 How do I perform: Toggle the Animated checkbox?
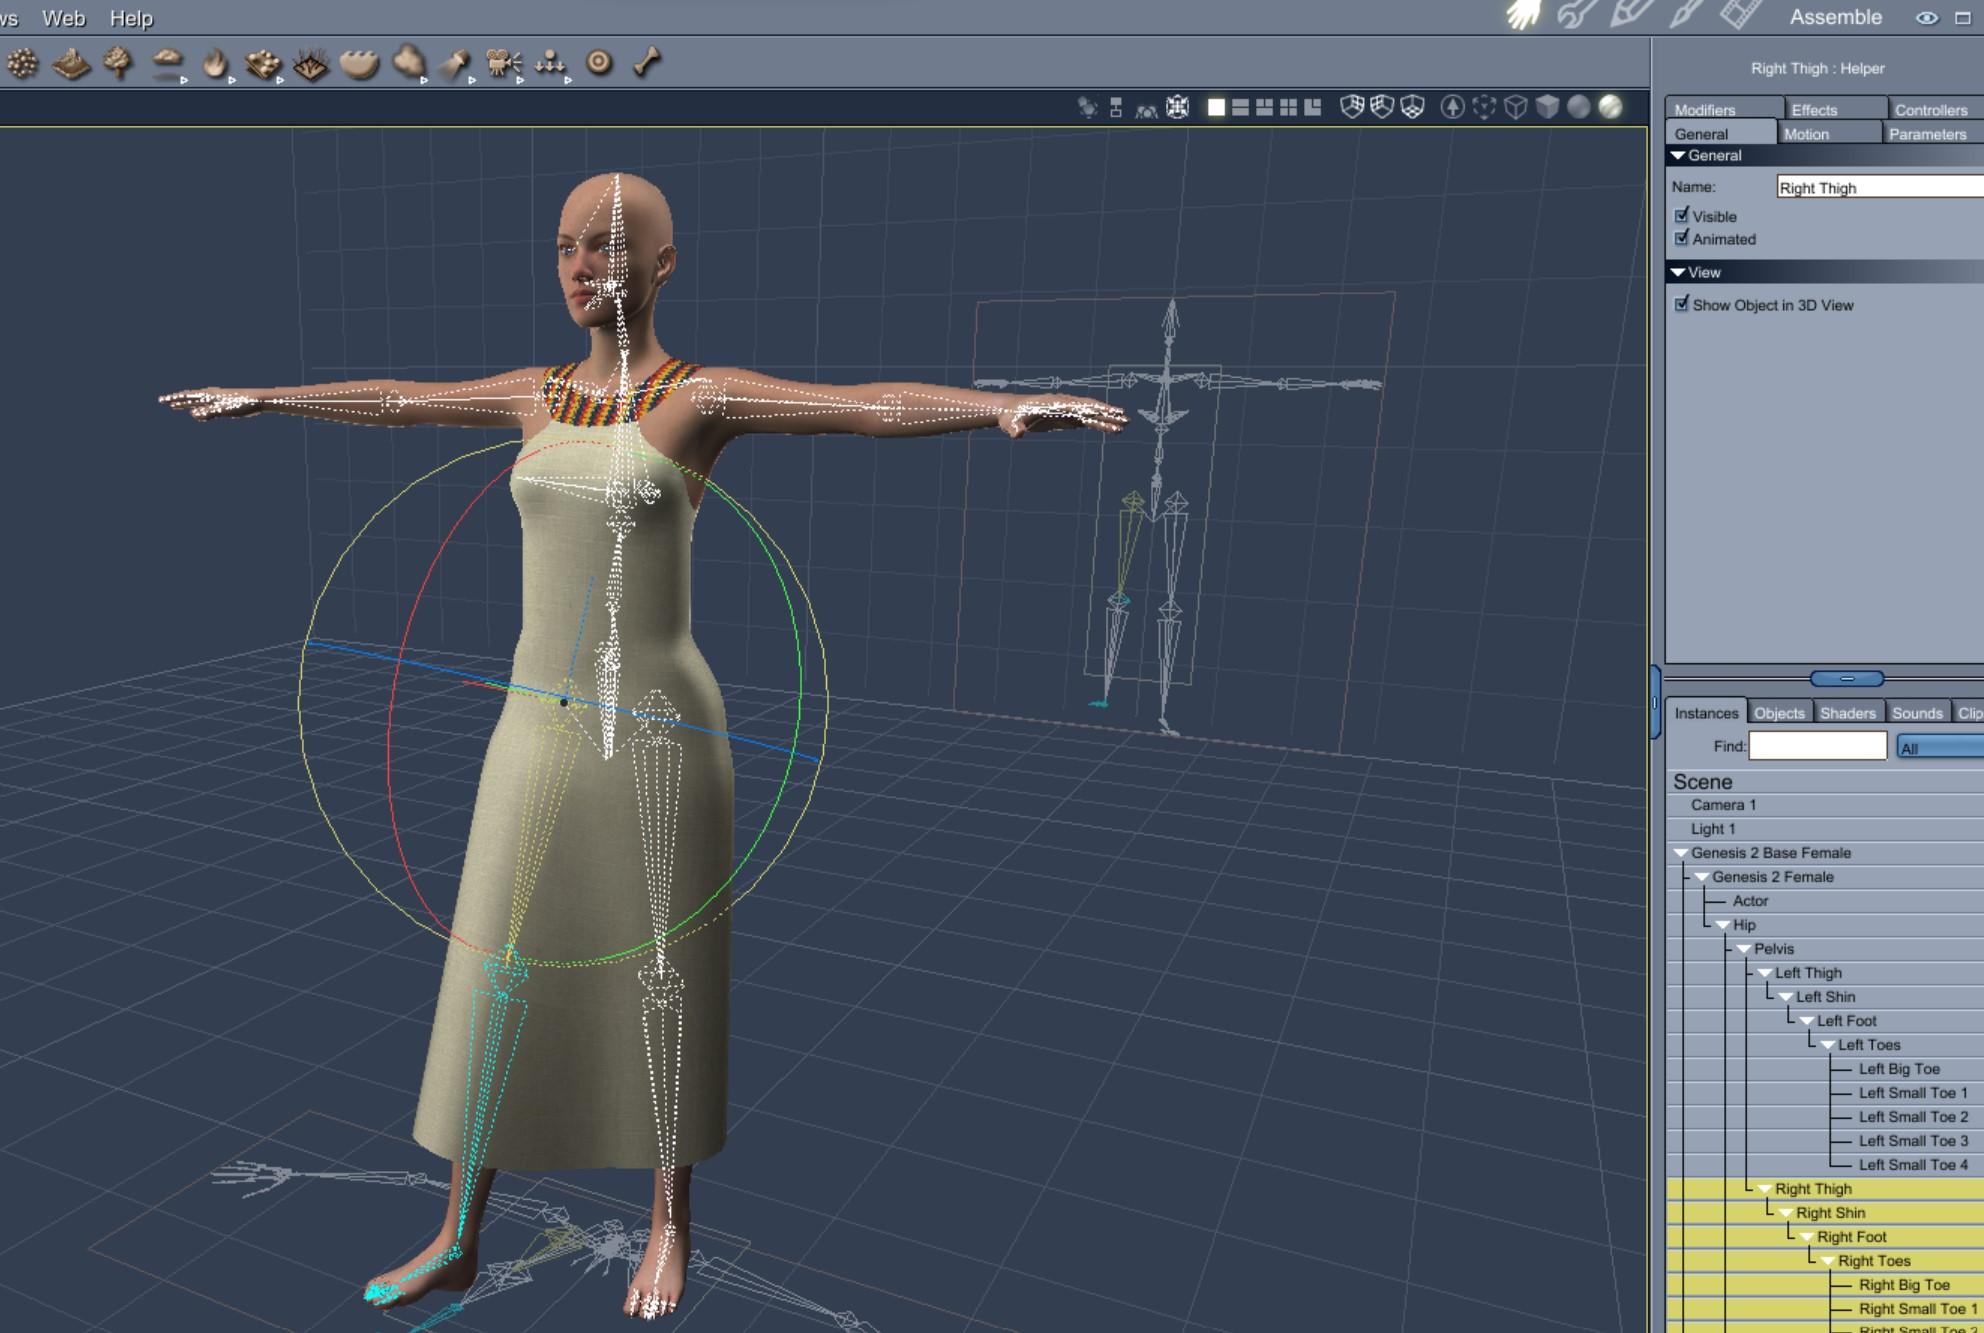1682,238
